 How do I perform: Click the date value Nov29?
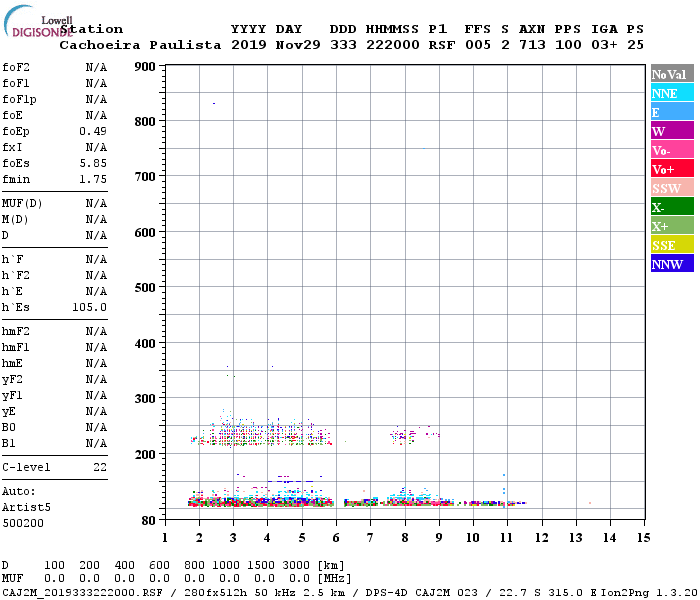tap(298, 45)
